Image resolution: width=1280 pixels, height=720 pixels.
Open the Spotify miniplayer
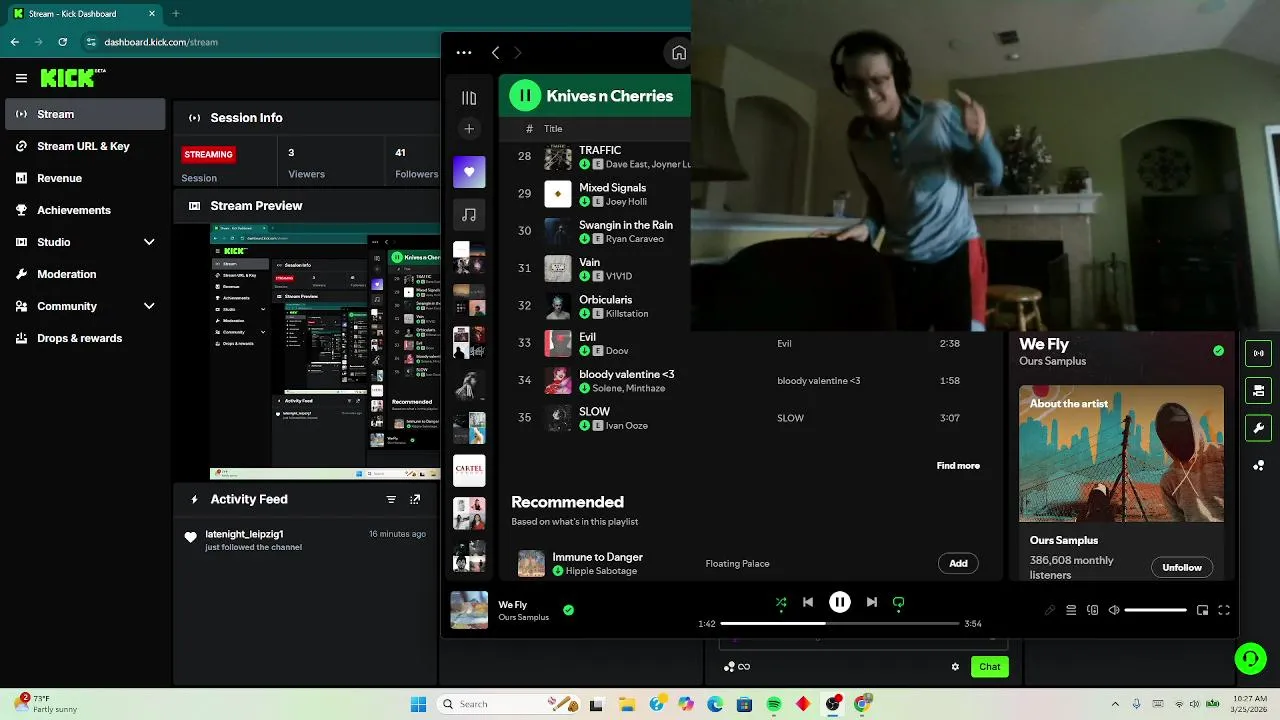[1202, 610]
